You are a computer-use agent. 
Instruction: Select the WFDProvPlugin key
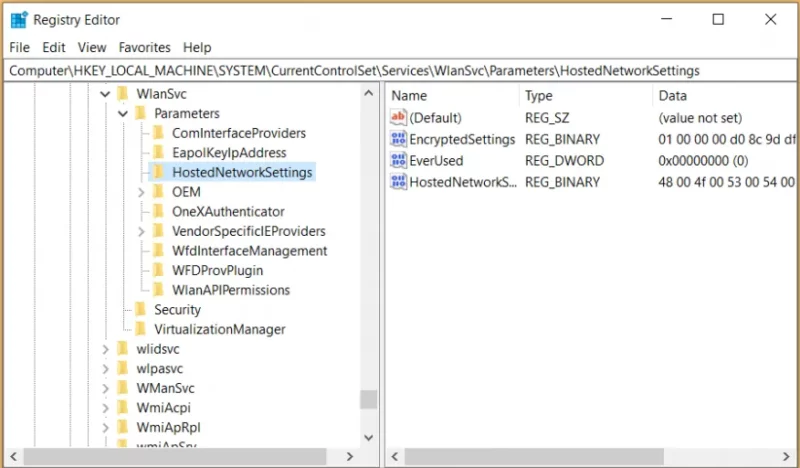[217, 270]
